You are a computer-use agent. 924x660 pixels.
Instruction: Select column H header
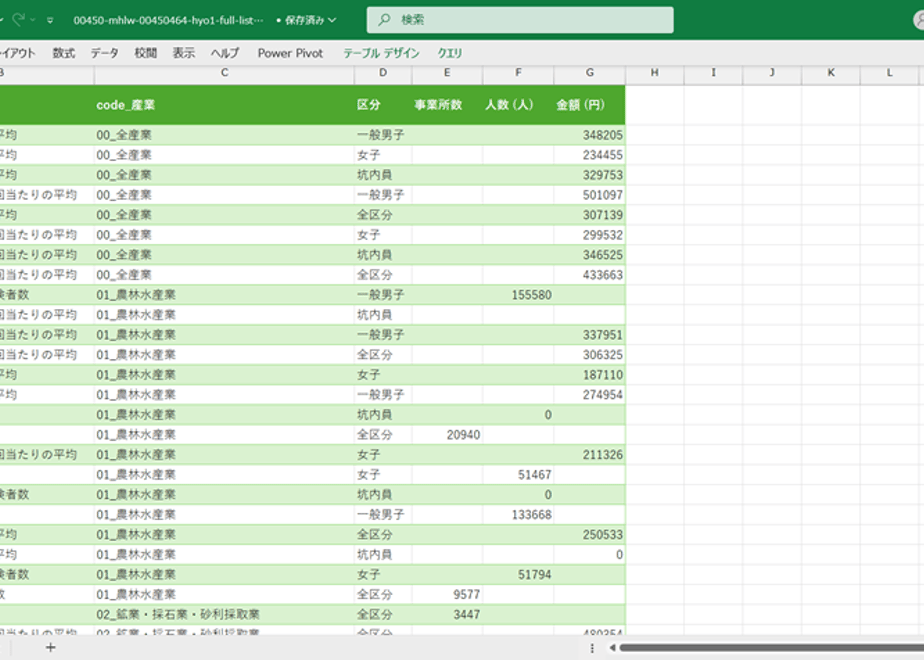pos(654,72)
